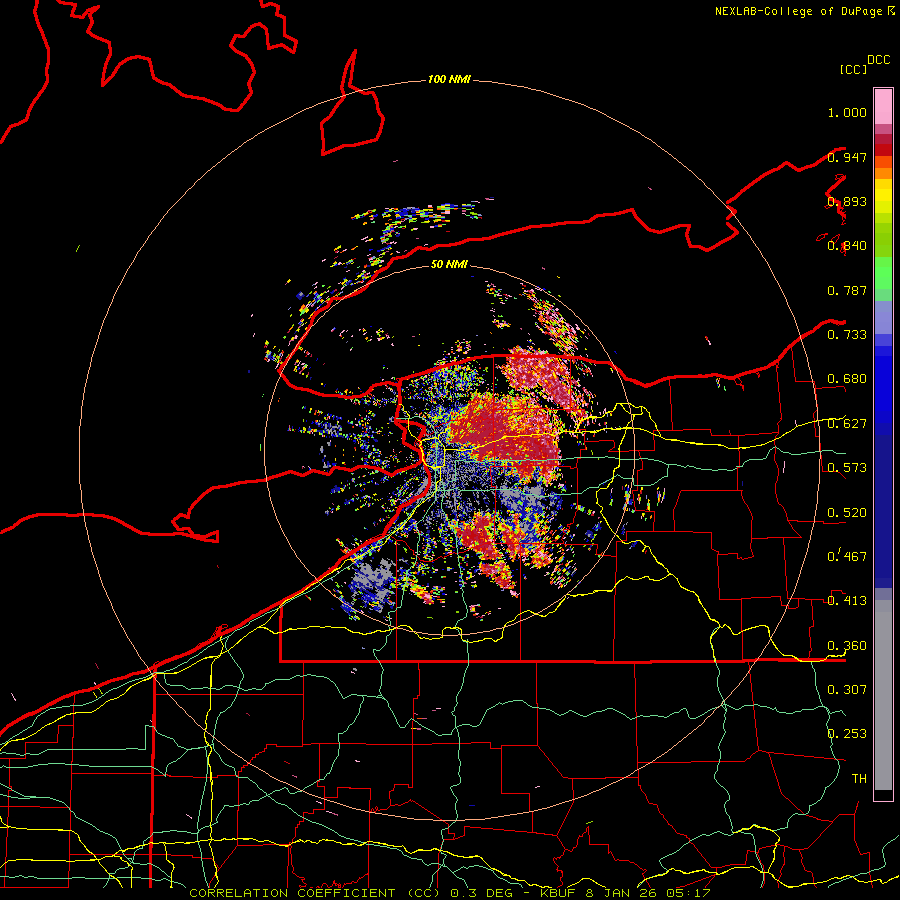The width and height of the screenshot is (900, 900).
Task: Click the CORRELATION COEFFICIENT caption words
Action: [x=292, y=893]
